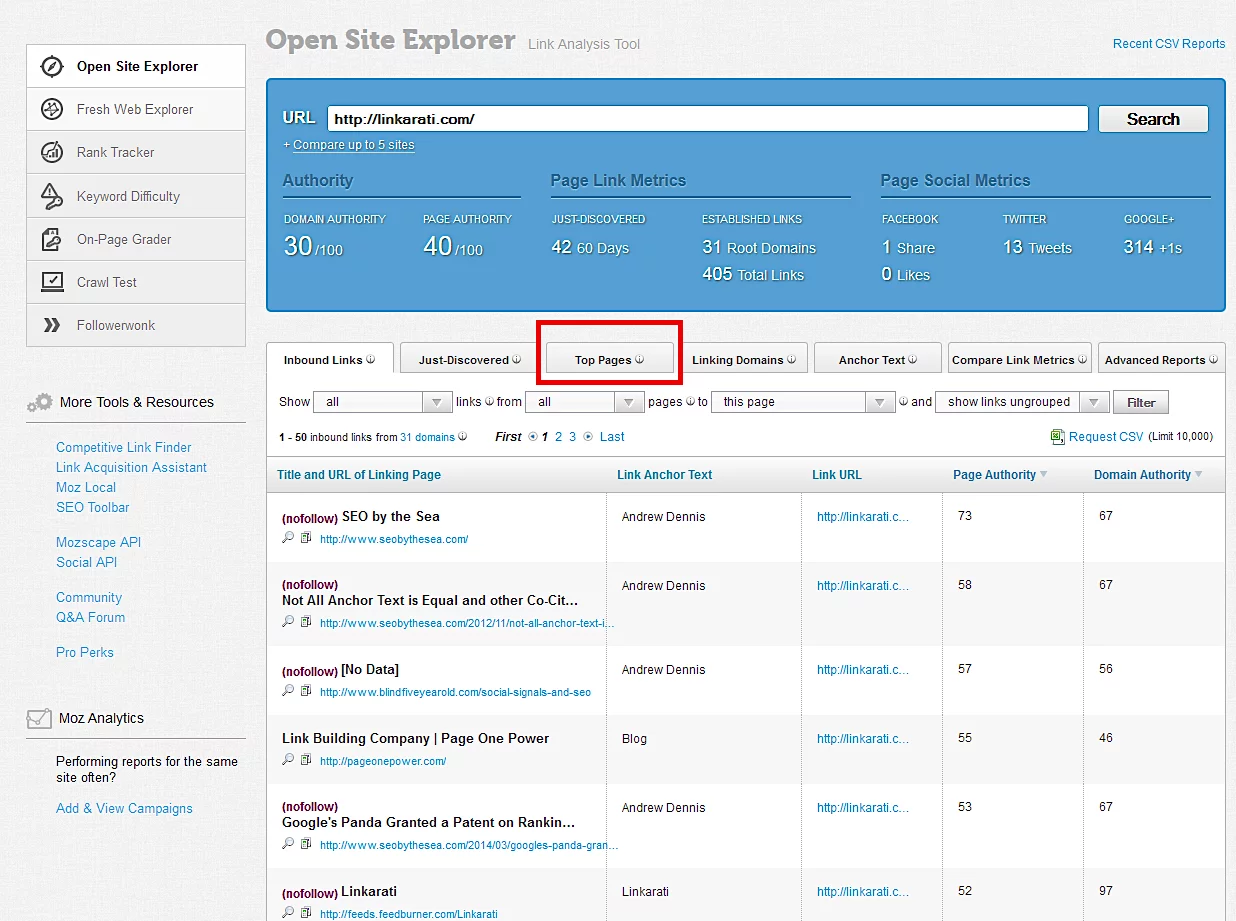Image resolution: width=1236 pixels, height=921 pixels.
Task: Click the gear icon beside More Tools & Resources
Action: 39,403
